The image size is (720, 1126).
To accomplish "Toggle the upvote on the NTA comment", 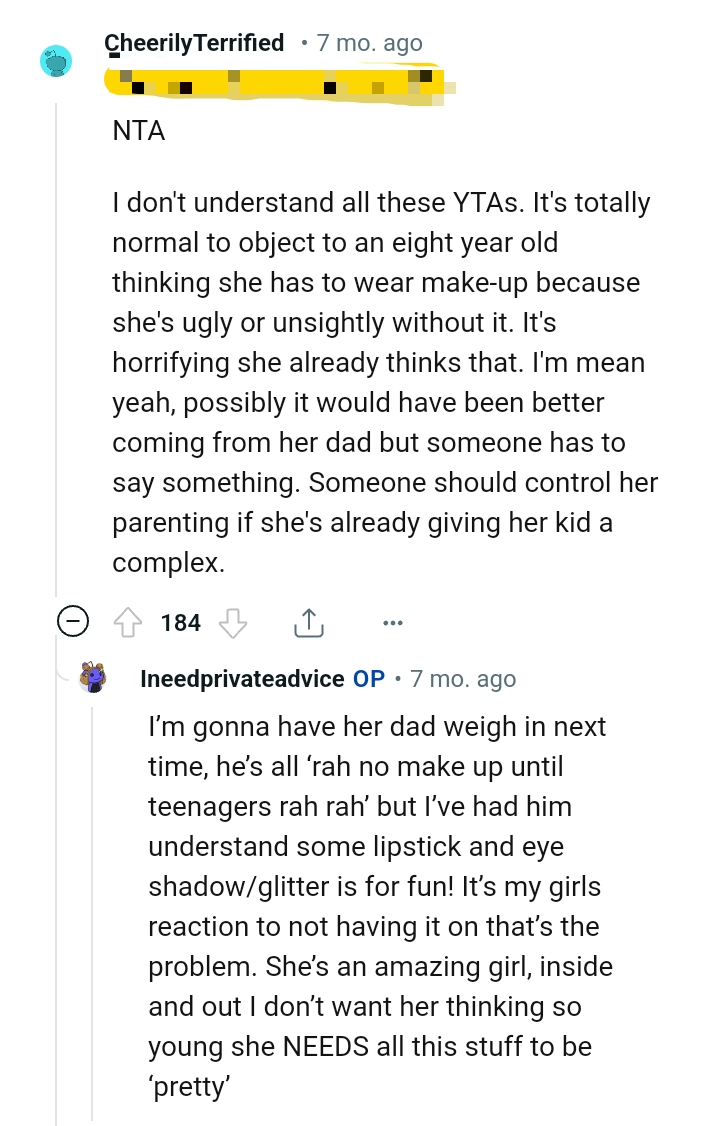I will pyautogui.click(x=129, y=622).
